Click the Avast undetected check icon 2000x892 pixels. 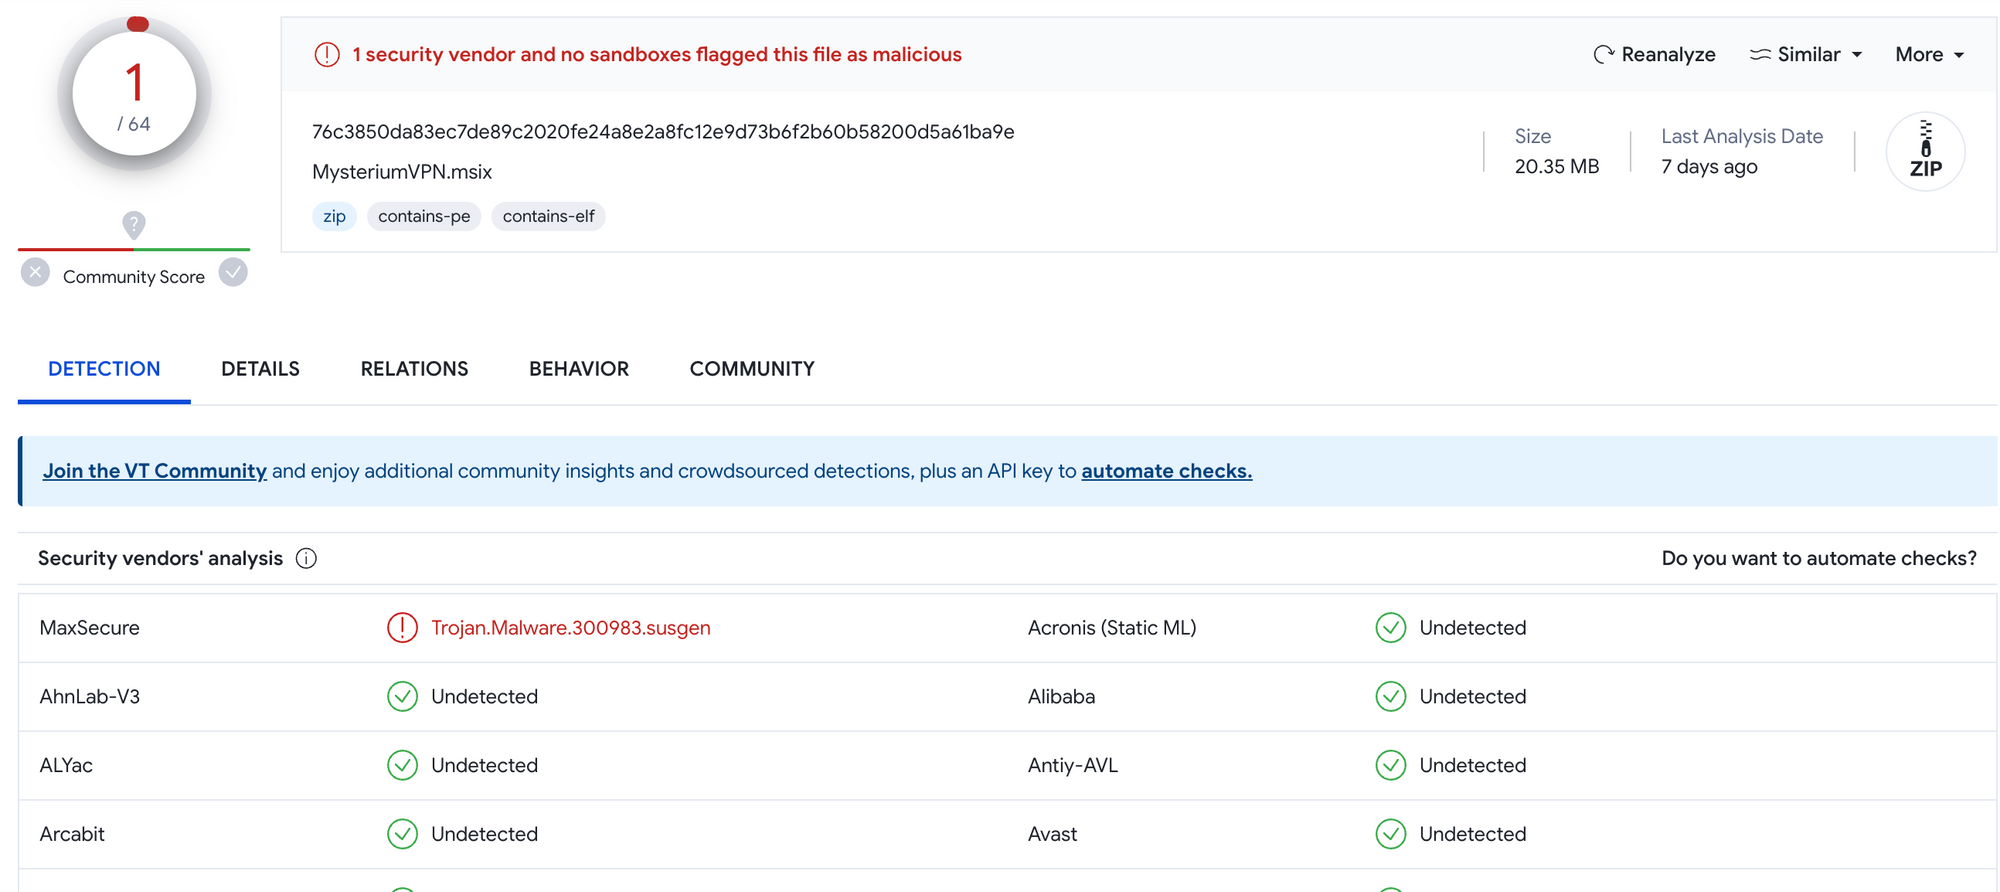pos(1390,834)
